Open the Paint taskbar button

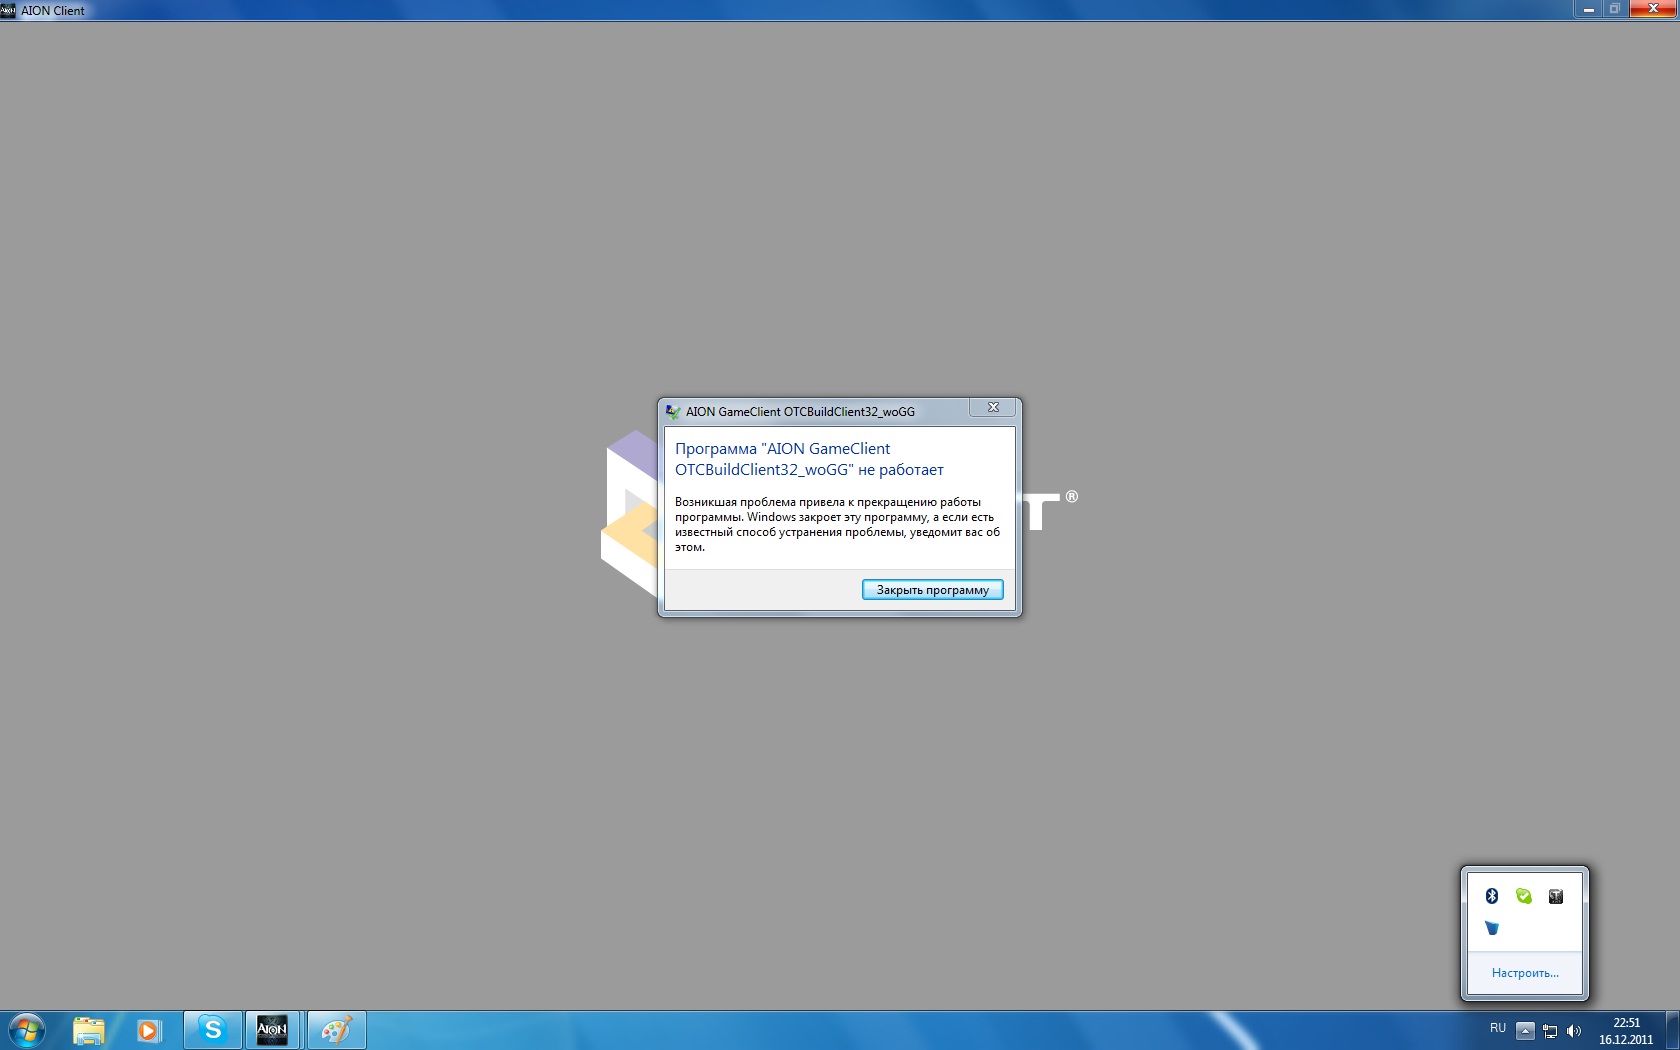337,1030
